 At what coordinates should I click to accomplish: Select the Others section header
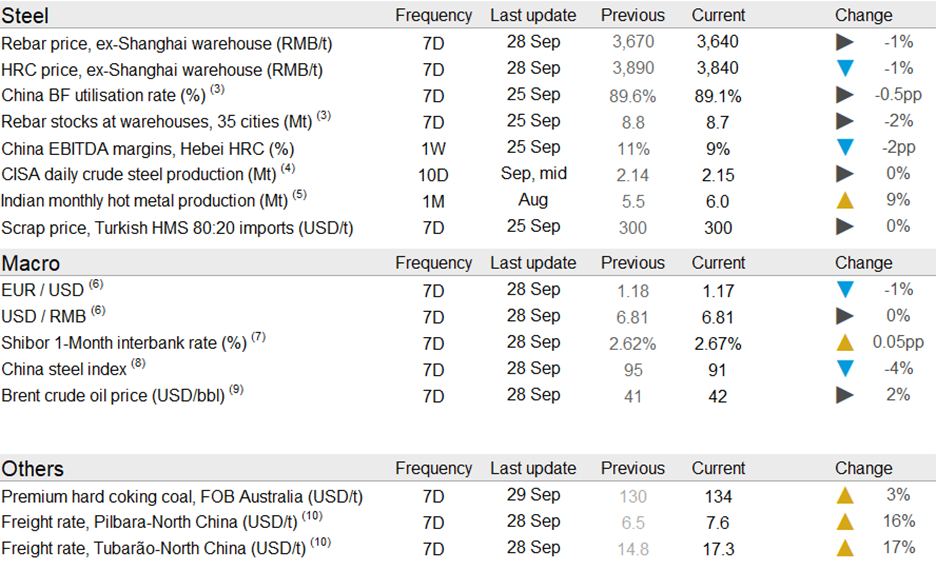33,469
